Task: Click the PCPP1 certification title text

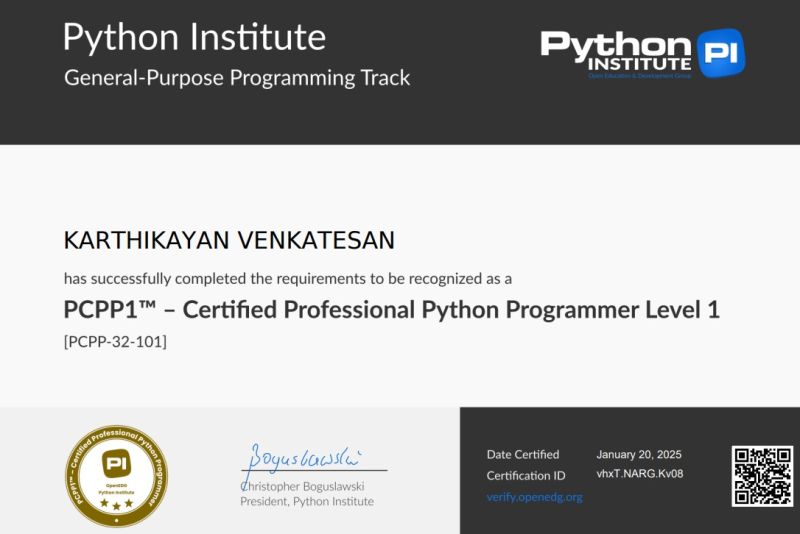Action: pos(391,310)
